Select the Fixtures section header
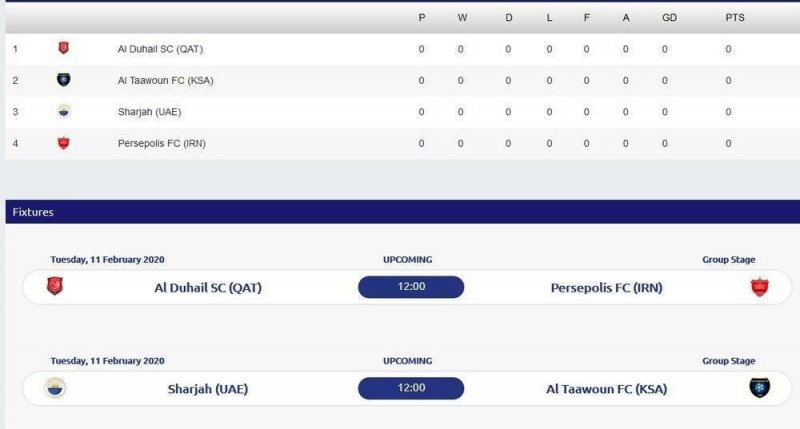The image size is (800, 429). coord(34,212)
